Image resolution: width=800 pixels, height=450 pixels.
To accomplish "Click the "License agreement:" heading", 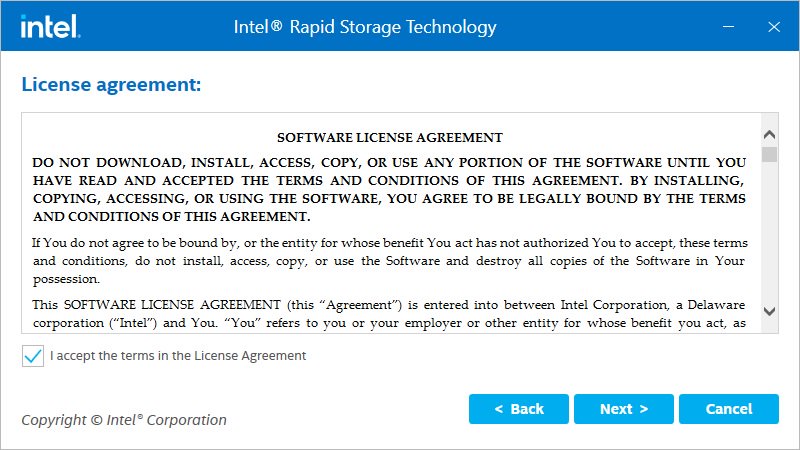I will (111, 85).
